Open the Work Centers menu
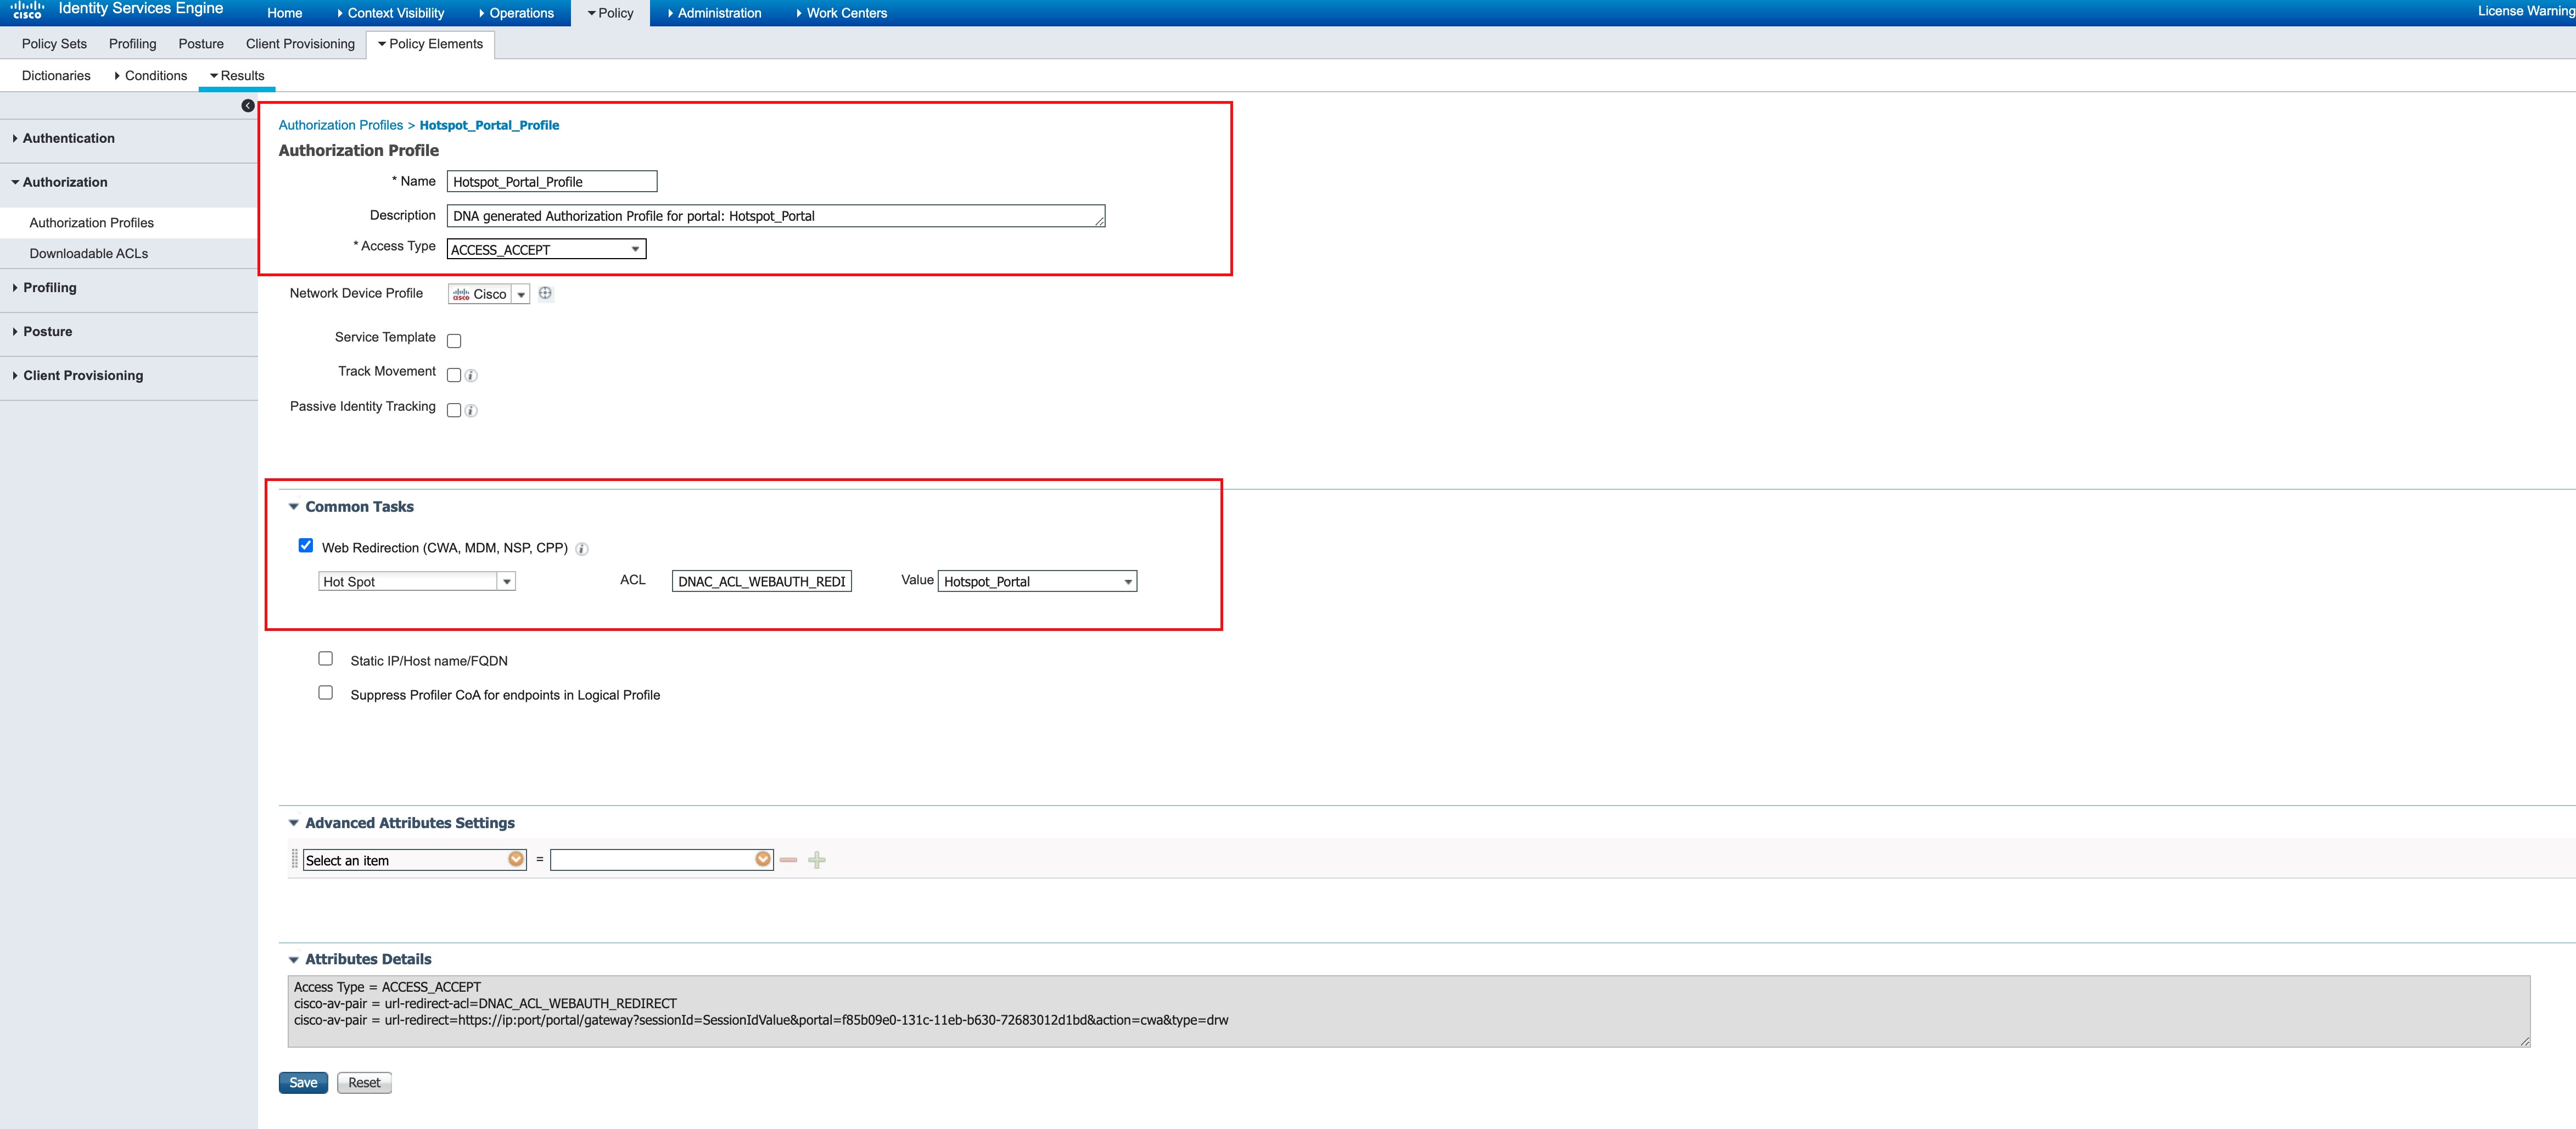 click(842, 13)
